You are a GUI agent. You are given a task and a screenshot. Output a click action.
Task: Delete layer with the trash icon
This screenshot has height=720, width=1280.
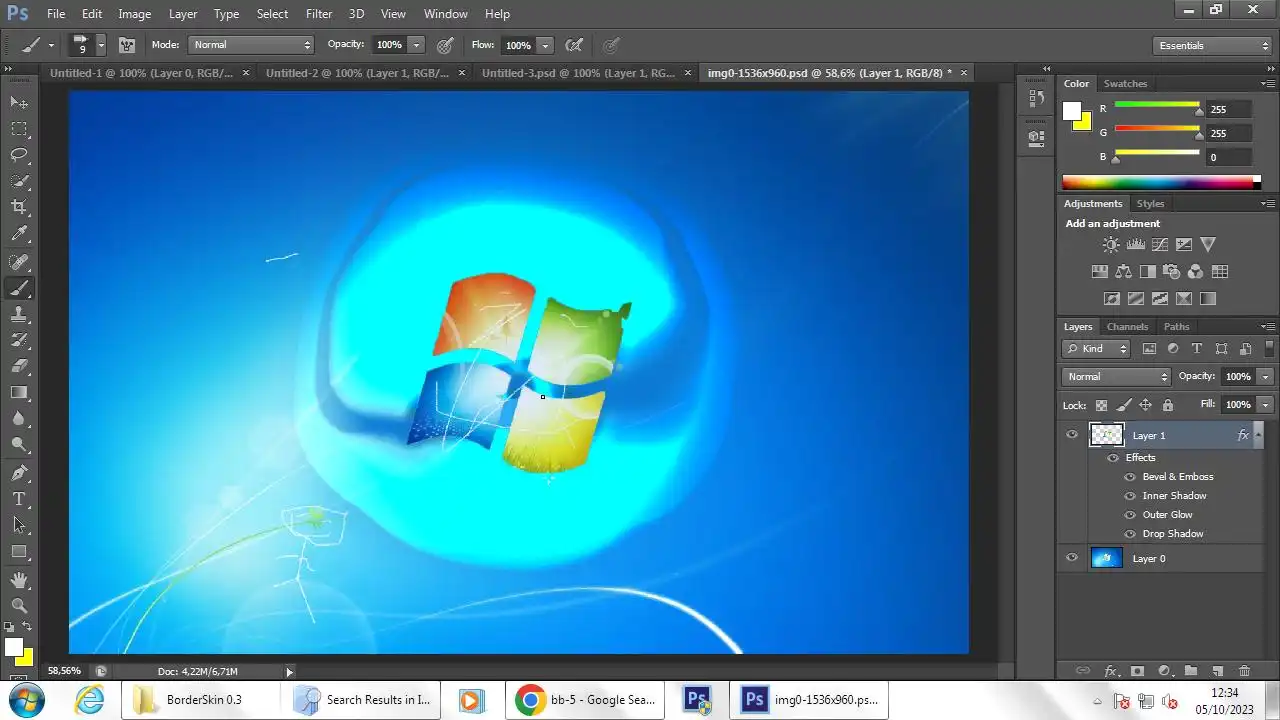point(1245,671)
